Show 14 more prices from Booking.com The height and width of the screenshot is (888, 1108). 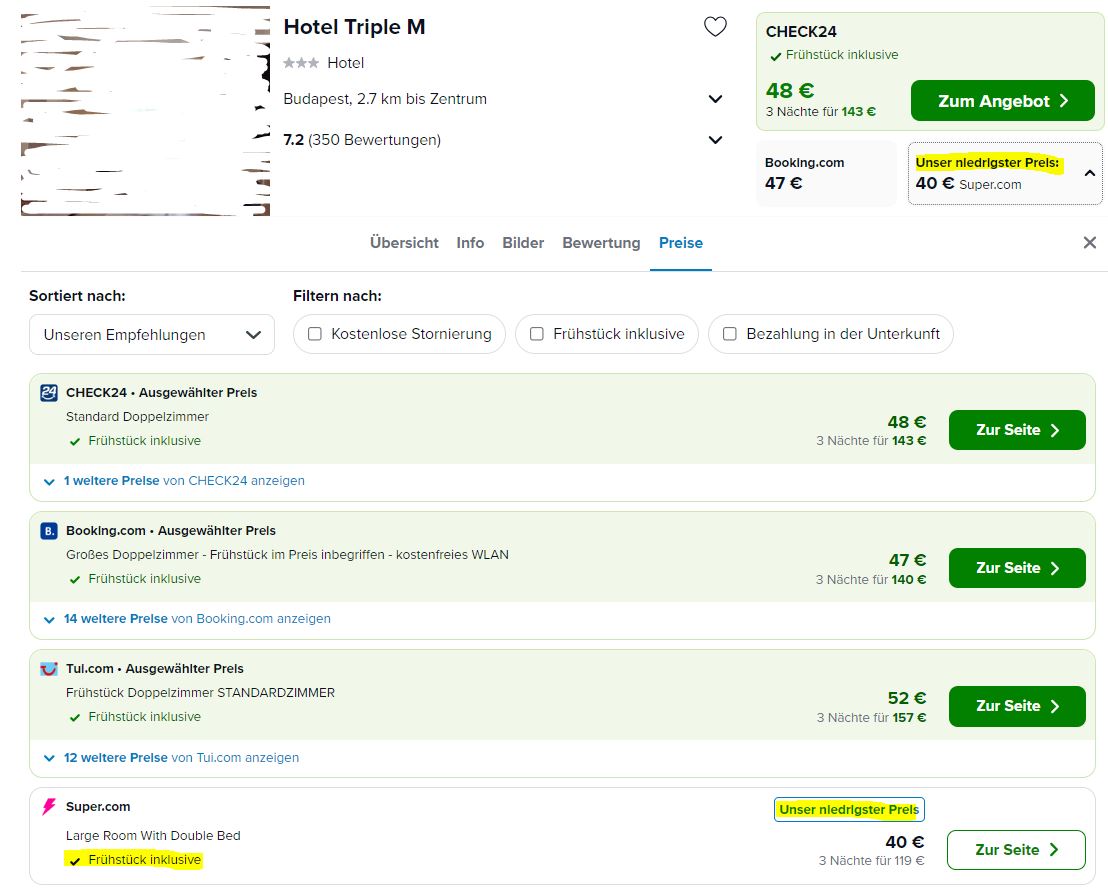(188, 619)
